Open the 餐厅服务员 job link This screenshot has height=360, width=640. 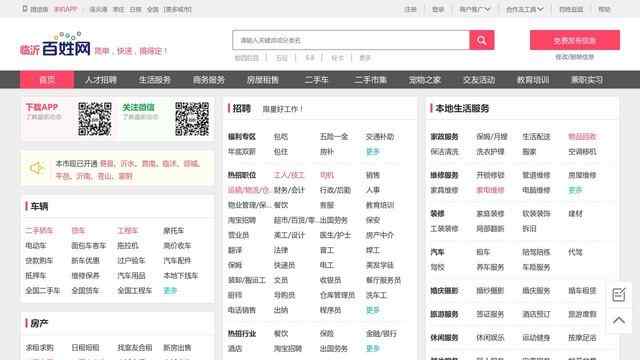[x=383, y=280]
